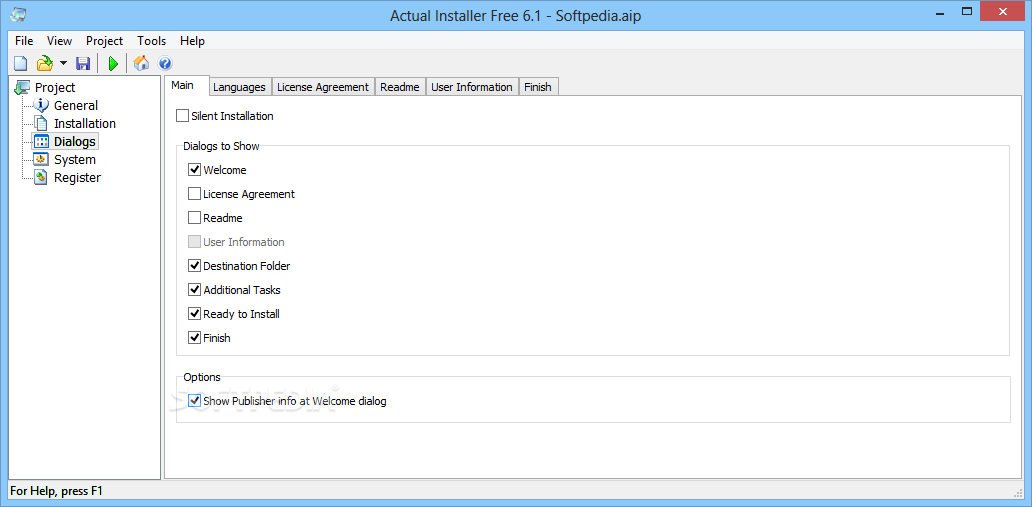Click the resize grip in status bar
This screenshot has height=507, width=1032.
(x=1018, y=492)
